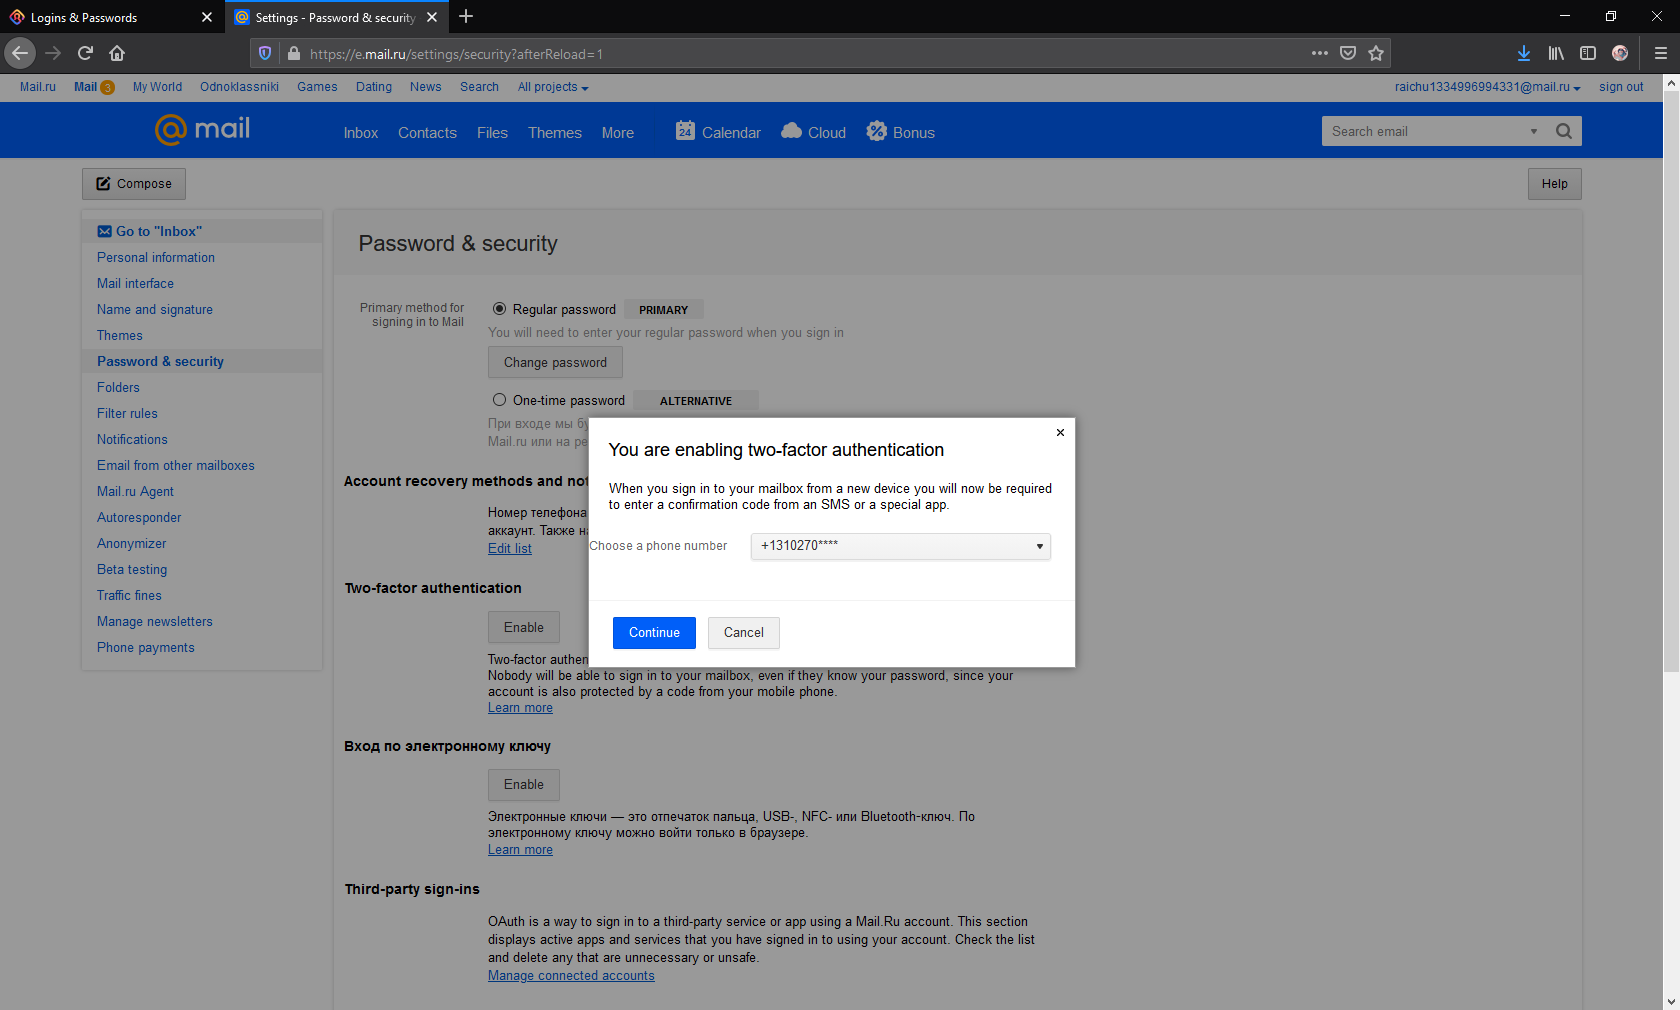Expand the All projects dropdown

point(553,87)
